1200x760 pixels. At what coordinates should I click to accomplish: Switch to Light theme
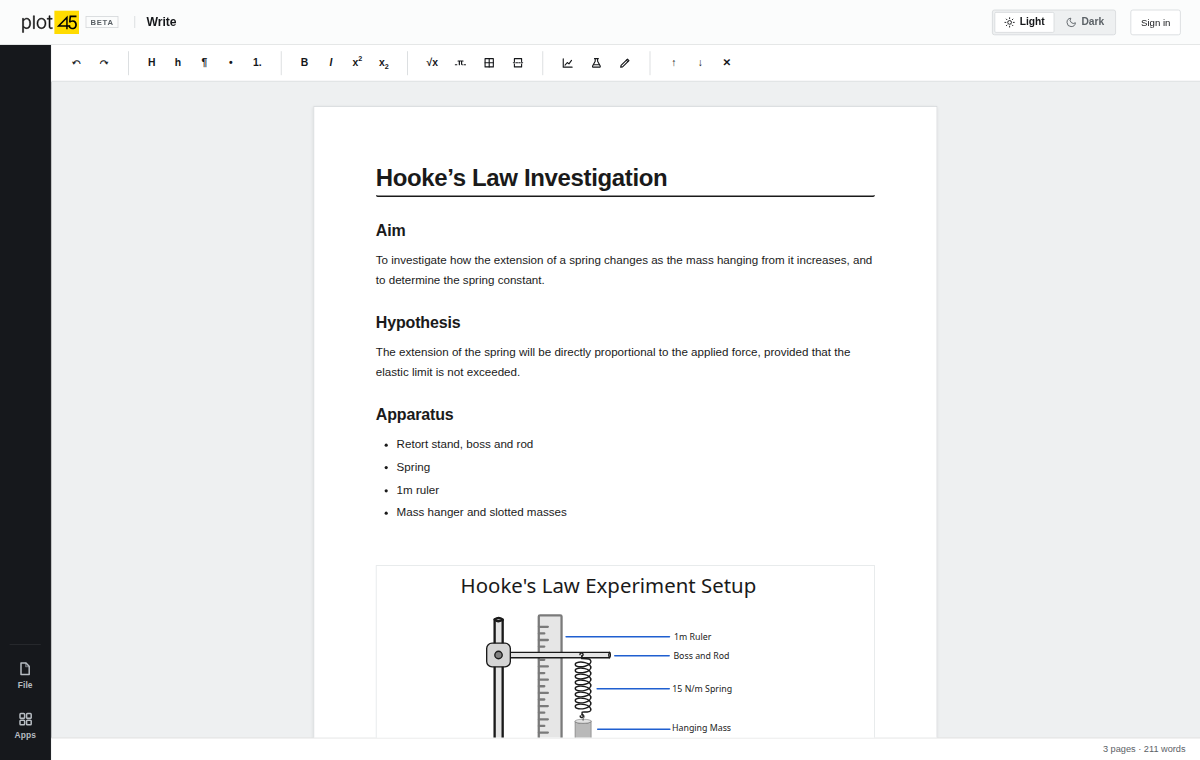[1024, 22]
